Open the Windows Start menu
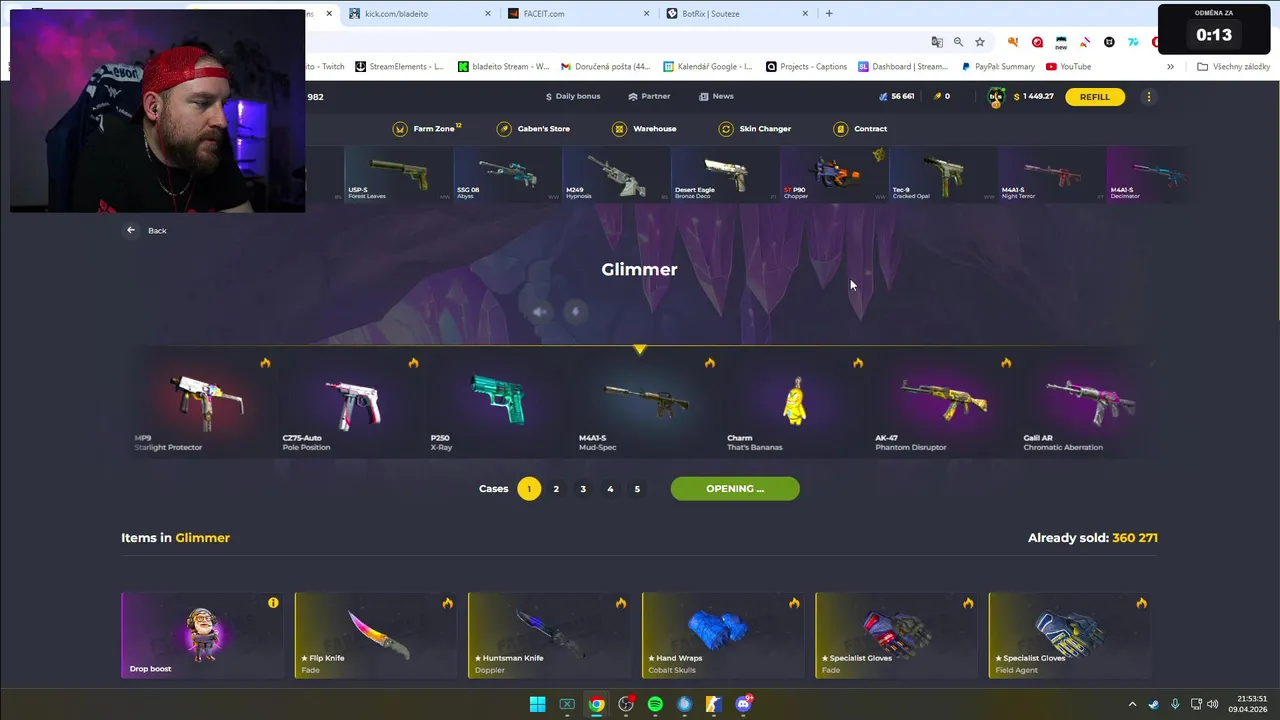The height and width of the screenshot is (720, 1280). (x=537, y=704)
